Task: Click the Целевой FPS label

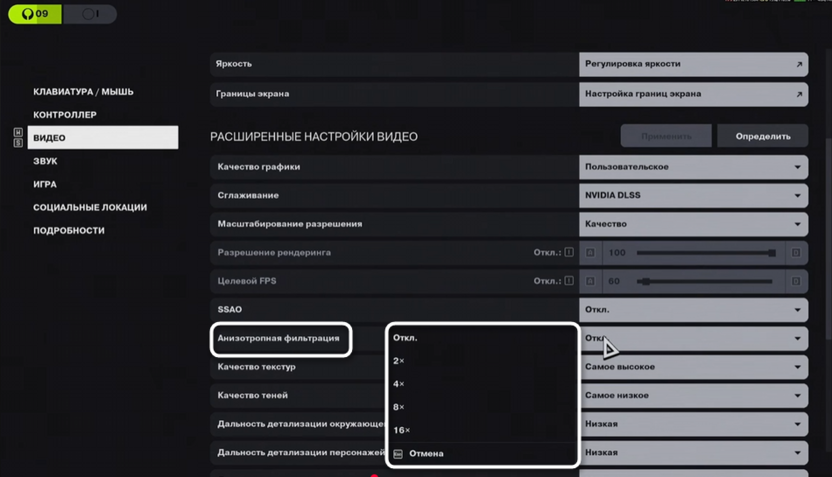Action: click(247, 281)
